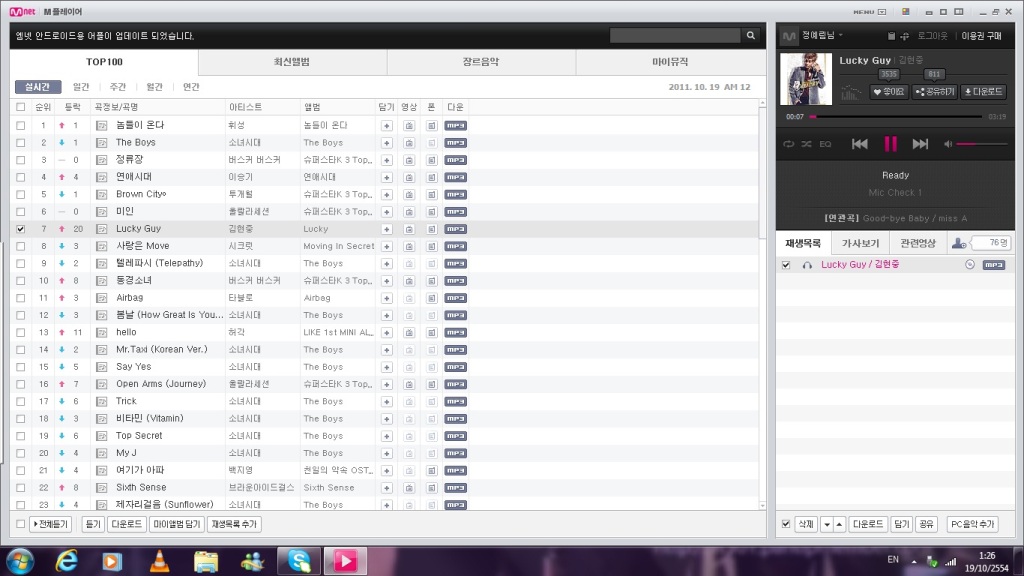This screenshot has width=1024, height=576.
Task: Check the box for '놈들이 온다'
Action: pos(21,125)
